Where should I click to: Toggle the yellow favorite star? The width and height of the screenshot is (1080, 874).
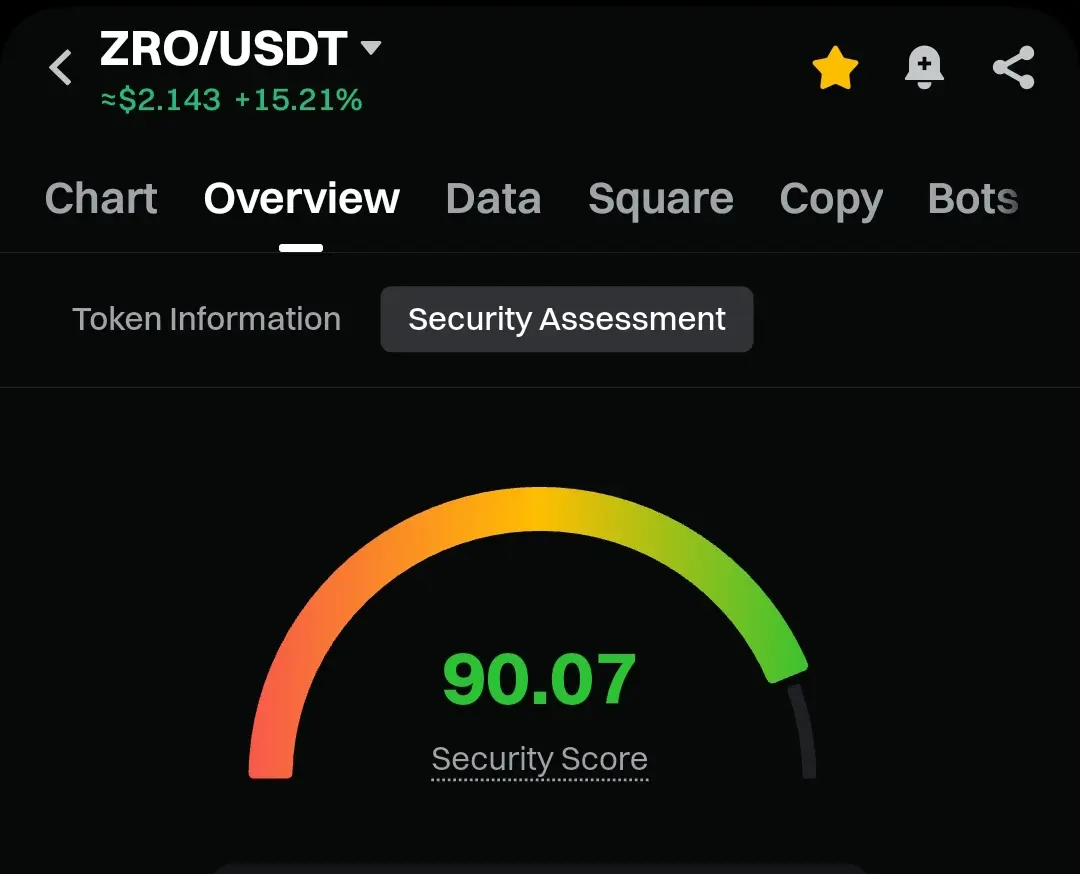coord(835,67)
